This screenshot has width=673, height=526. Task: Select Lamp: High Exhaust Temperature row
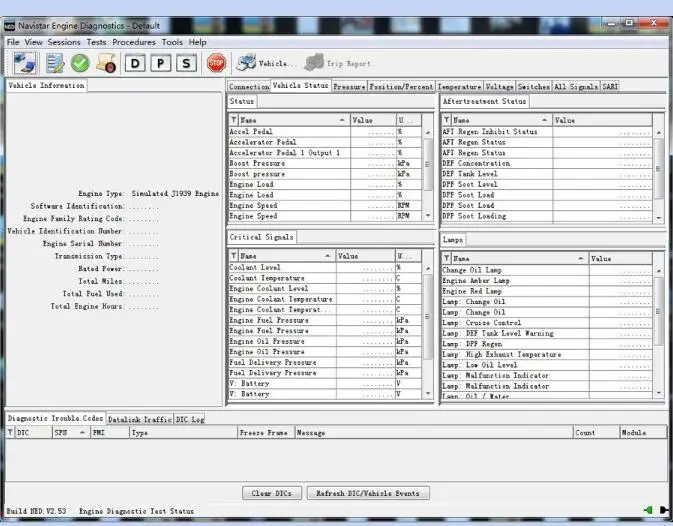click(x=546, y=354)
